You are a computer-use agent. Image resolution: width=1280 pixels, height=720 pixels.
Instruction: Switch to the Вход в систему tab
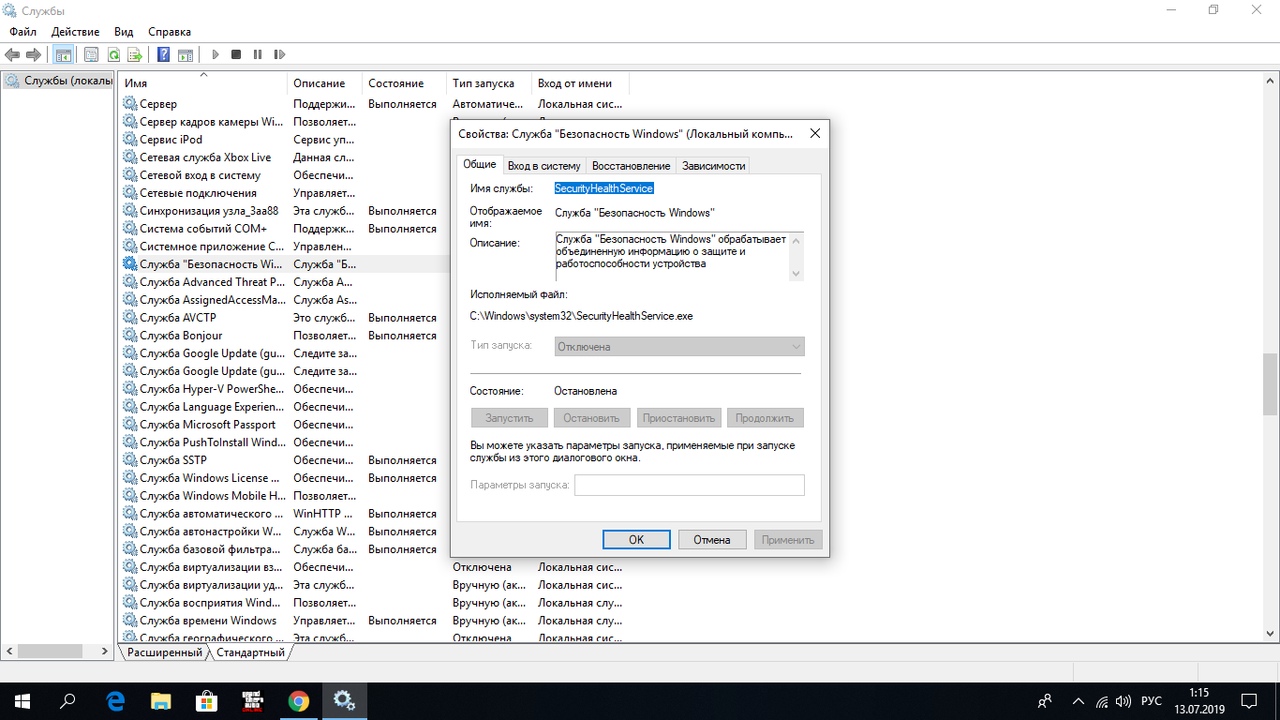click(543, 166)
